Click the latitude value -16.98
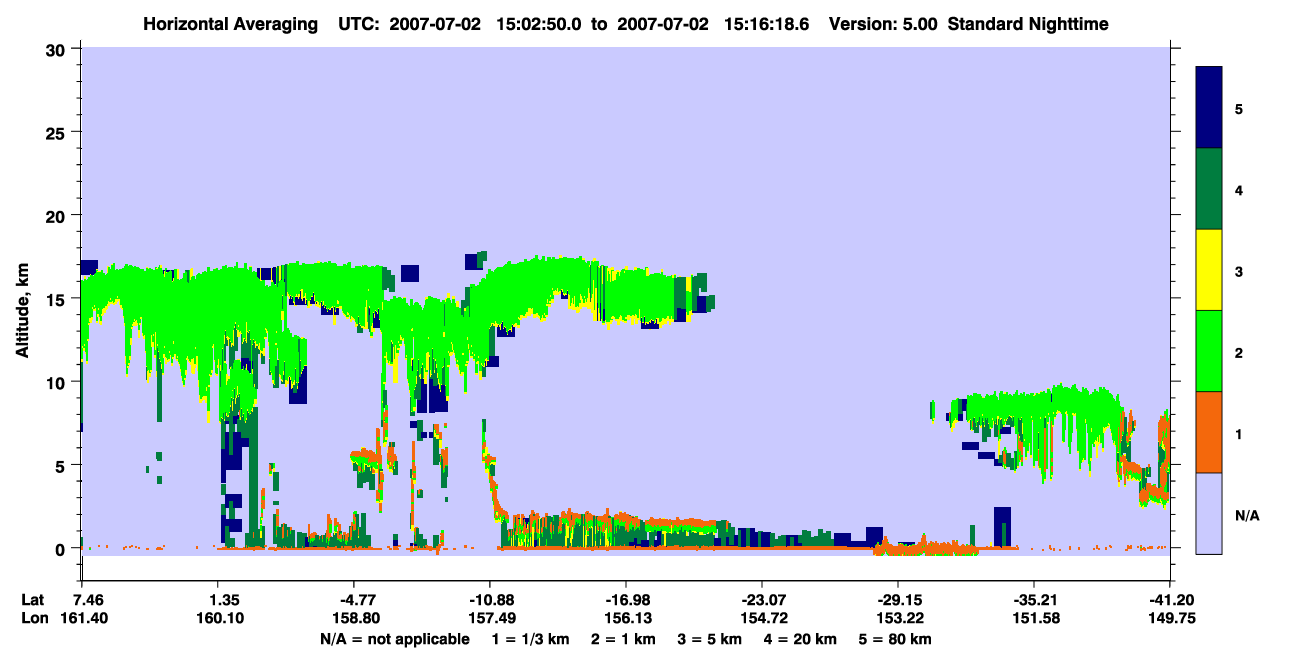Image resolution: width=1300 pixels, height=667 pixels. point(625,601)
